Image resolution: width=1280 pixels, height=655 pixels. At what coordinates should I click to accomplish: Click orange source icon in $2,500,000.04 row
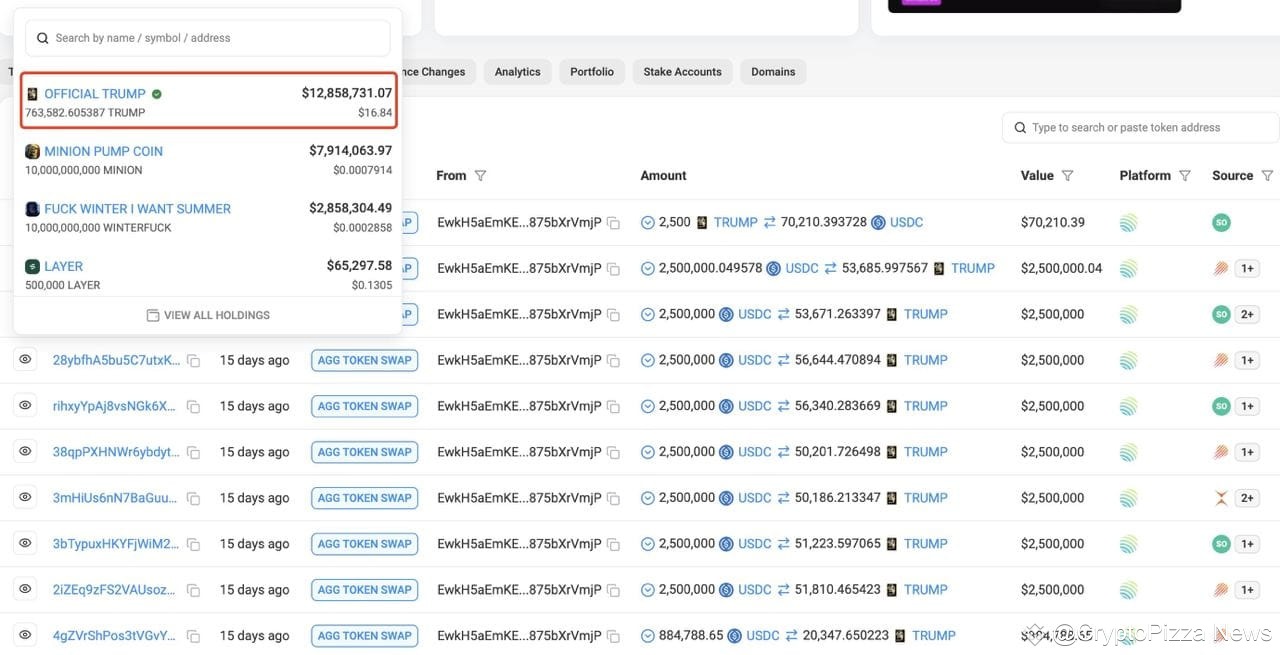point(1221,269)
